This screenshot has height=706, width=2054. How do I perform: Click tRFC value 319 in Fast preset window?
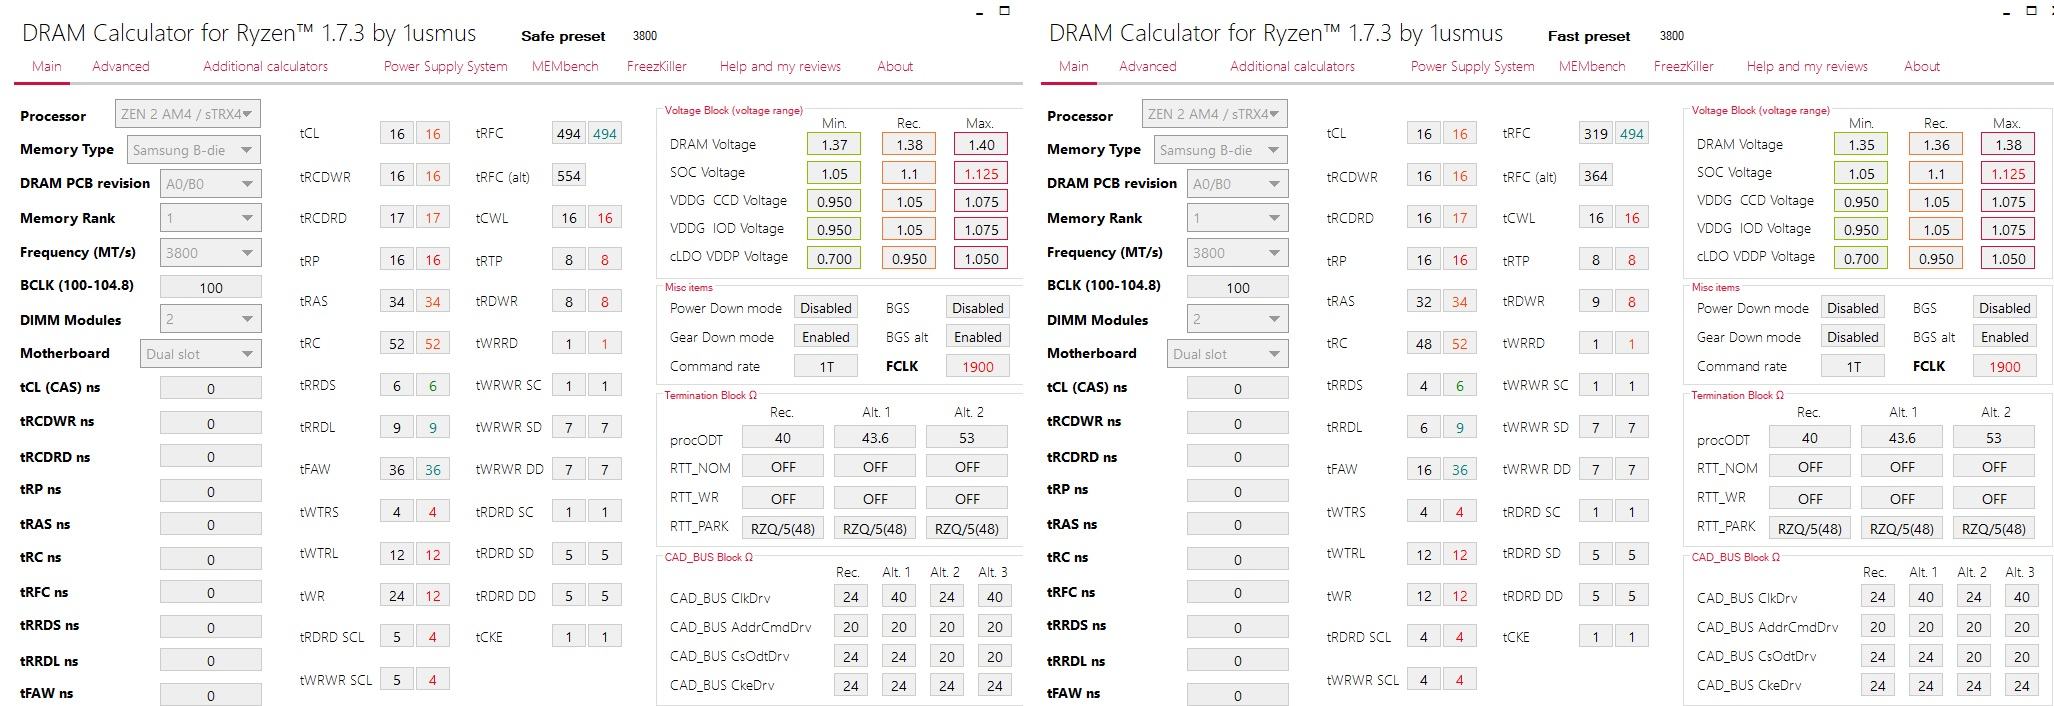(1596, 134)
